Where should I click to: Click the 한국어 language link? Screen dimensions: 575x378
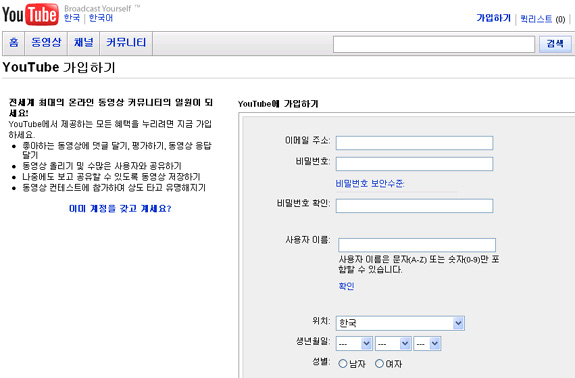pos(101,18)
